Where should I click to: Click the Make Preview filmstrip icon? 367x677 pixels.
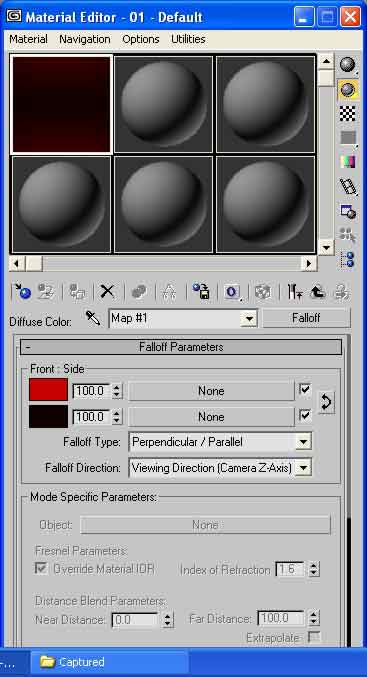coord(348,187)
